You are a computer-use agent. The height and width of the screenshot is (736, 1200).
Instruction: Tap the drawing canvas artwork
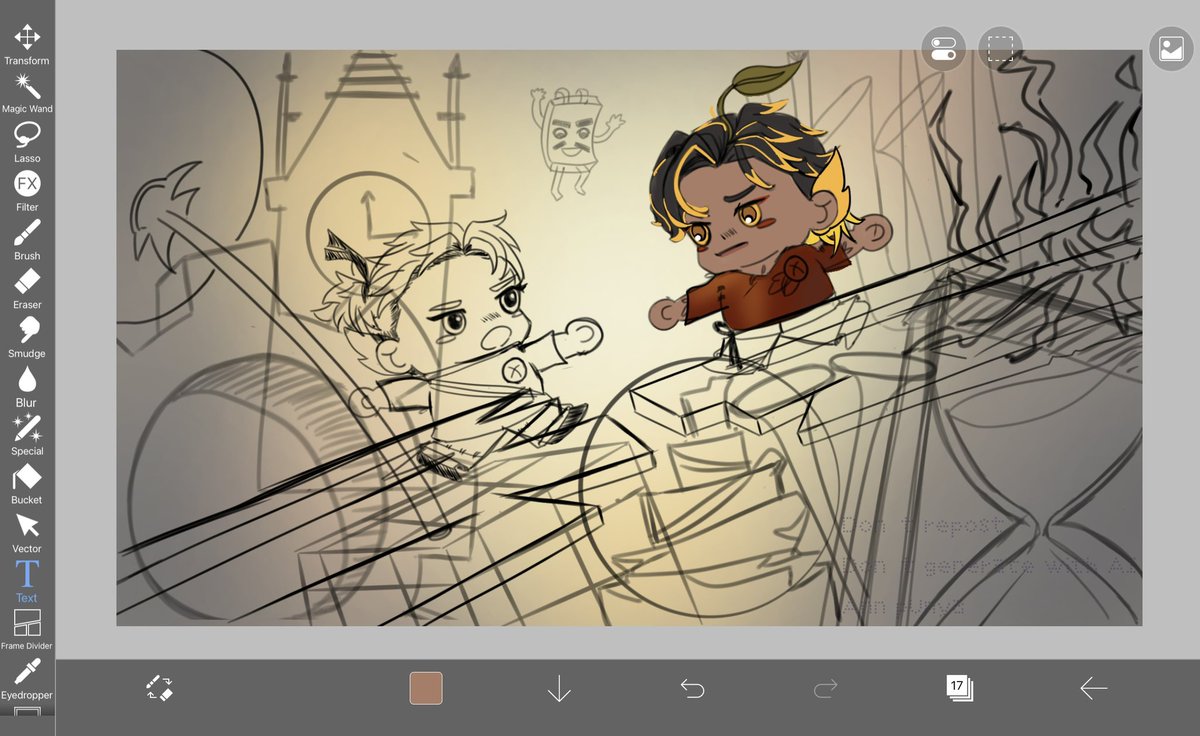pyautogui.click(x=629, y=338)
